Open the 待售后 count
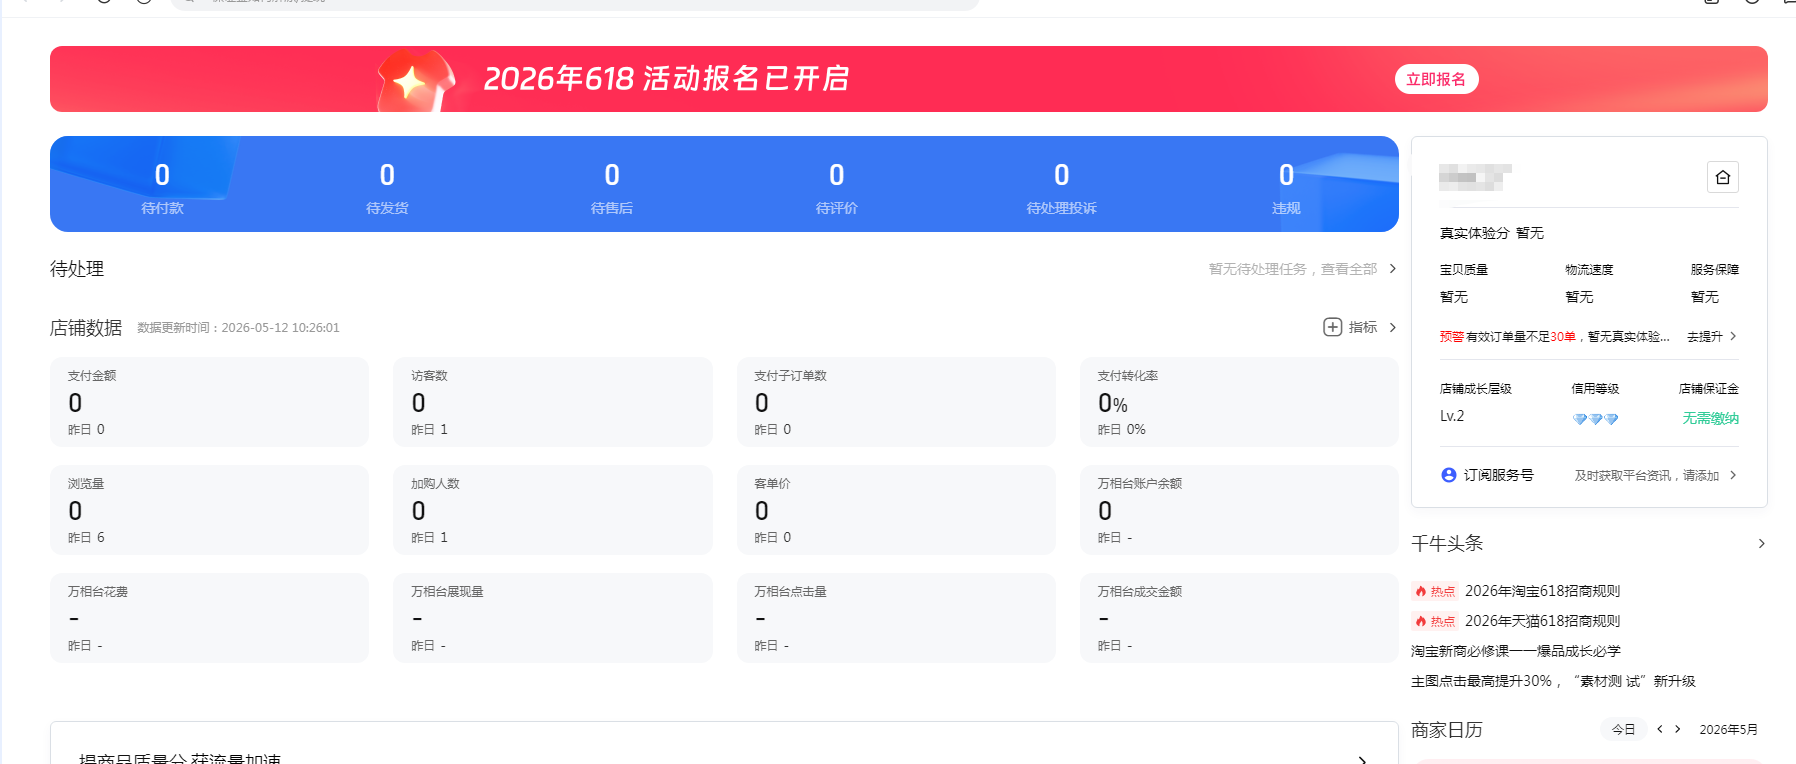Screen dimensions: 1796x764 612,188
